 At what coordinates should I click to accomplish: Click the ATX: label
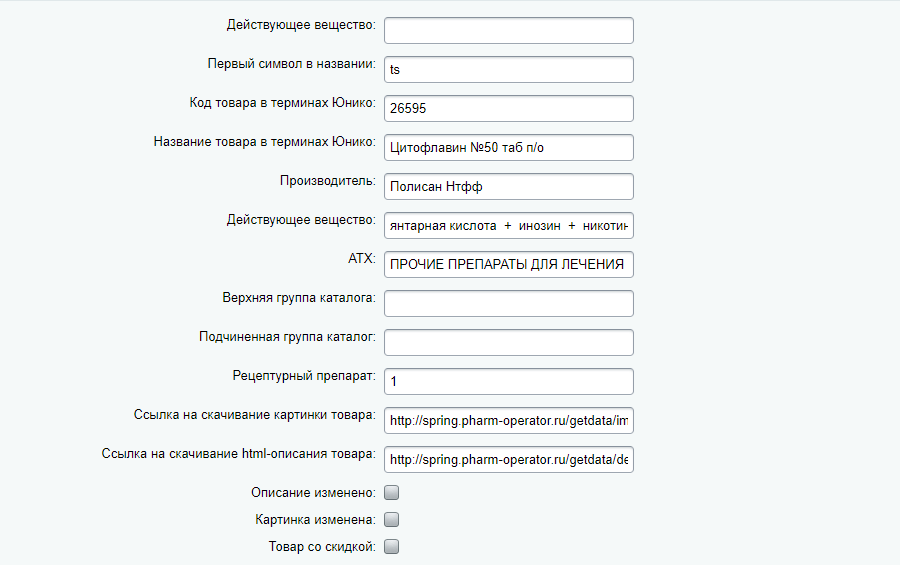tap(362, 259)
